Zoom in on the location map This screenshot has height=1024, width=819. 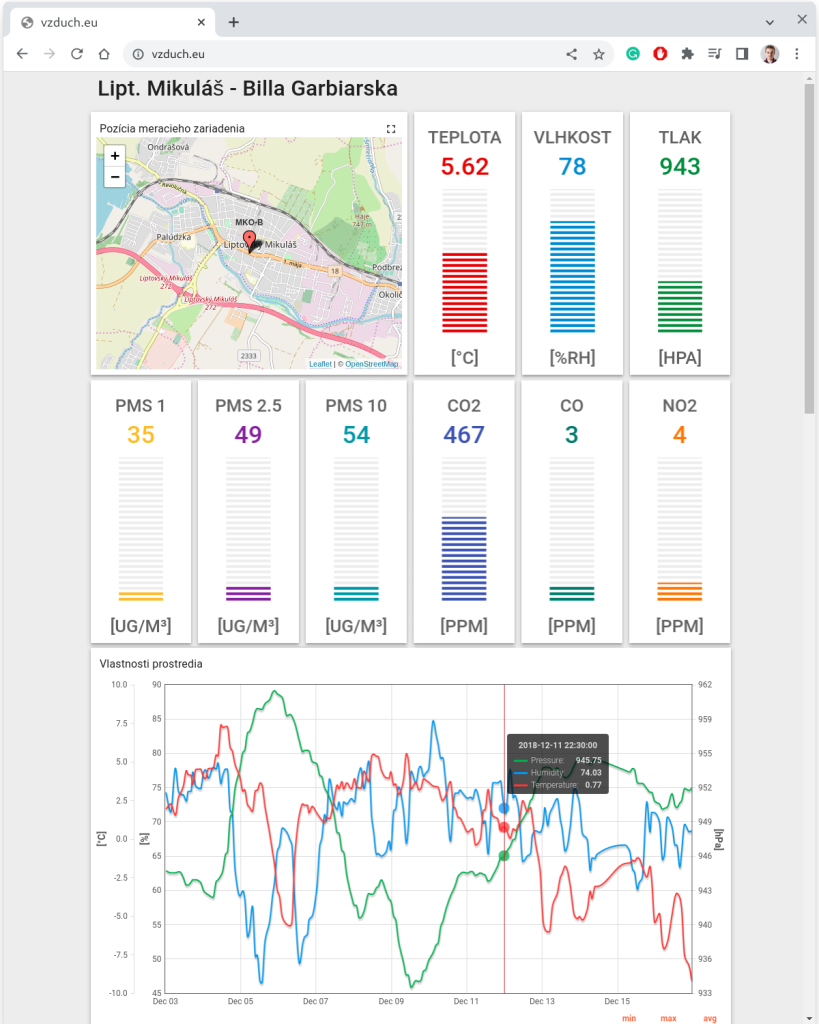(x=115, y=156)
